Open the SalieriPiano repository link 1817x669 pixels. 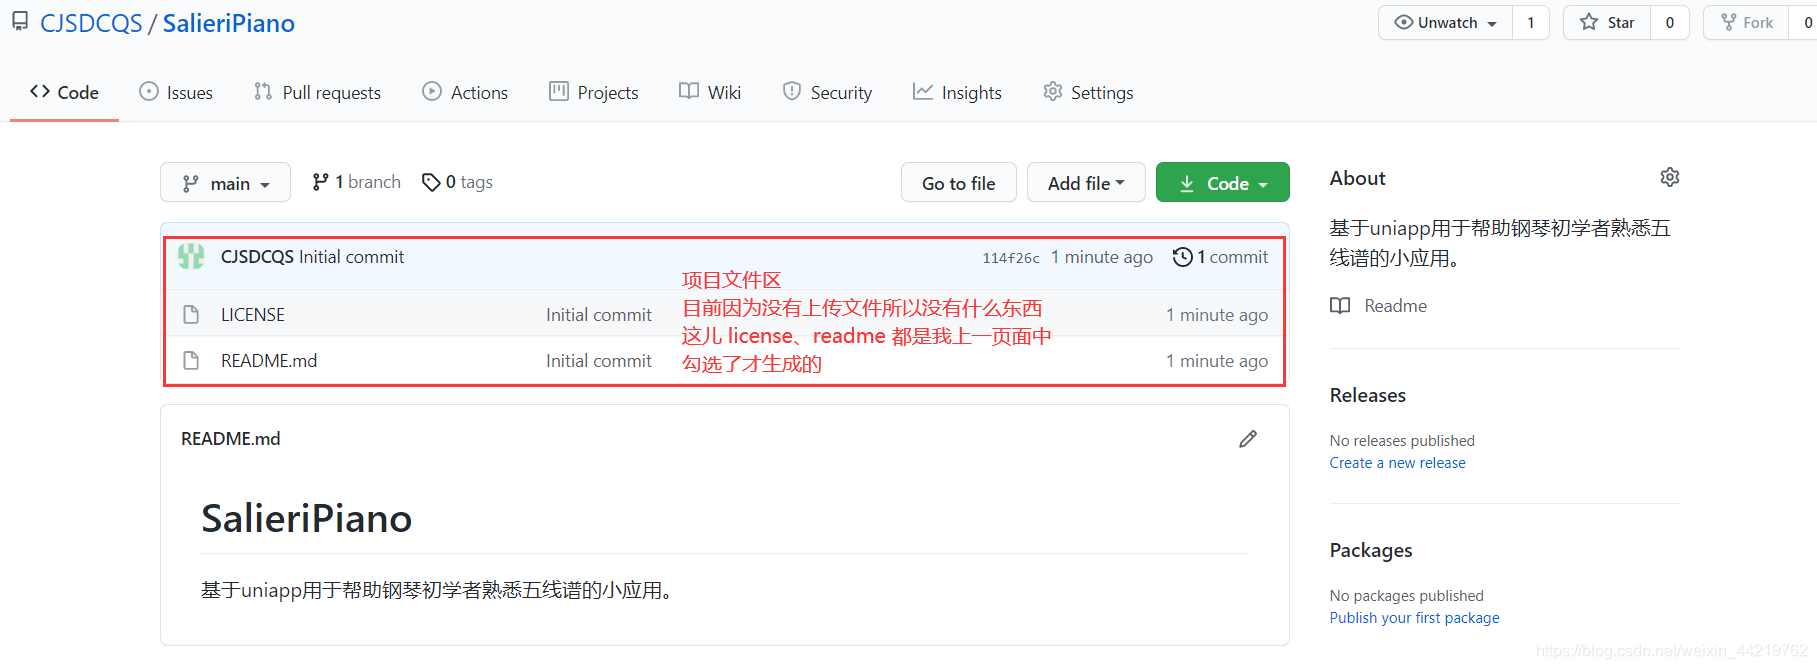tap(228, 23)
